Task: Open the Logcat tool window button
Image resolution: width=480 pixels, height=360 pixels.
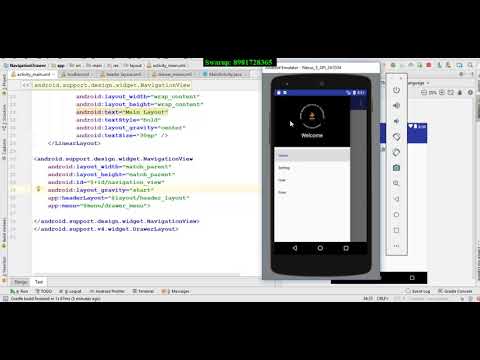Action: pos(70,291)
